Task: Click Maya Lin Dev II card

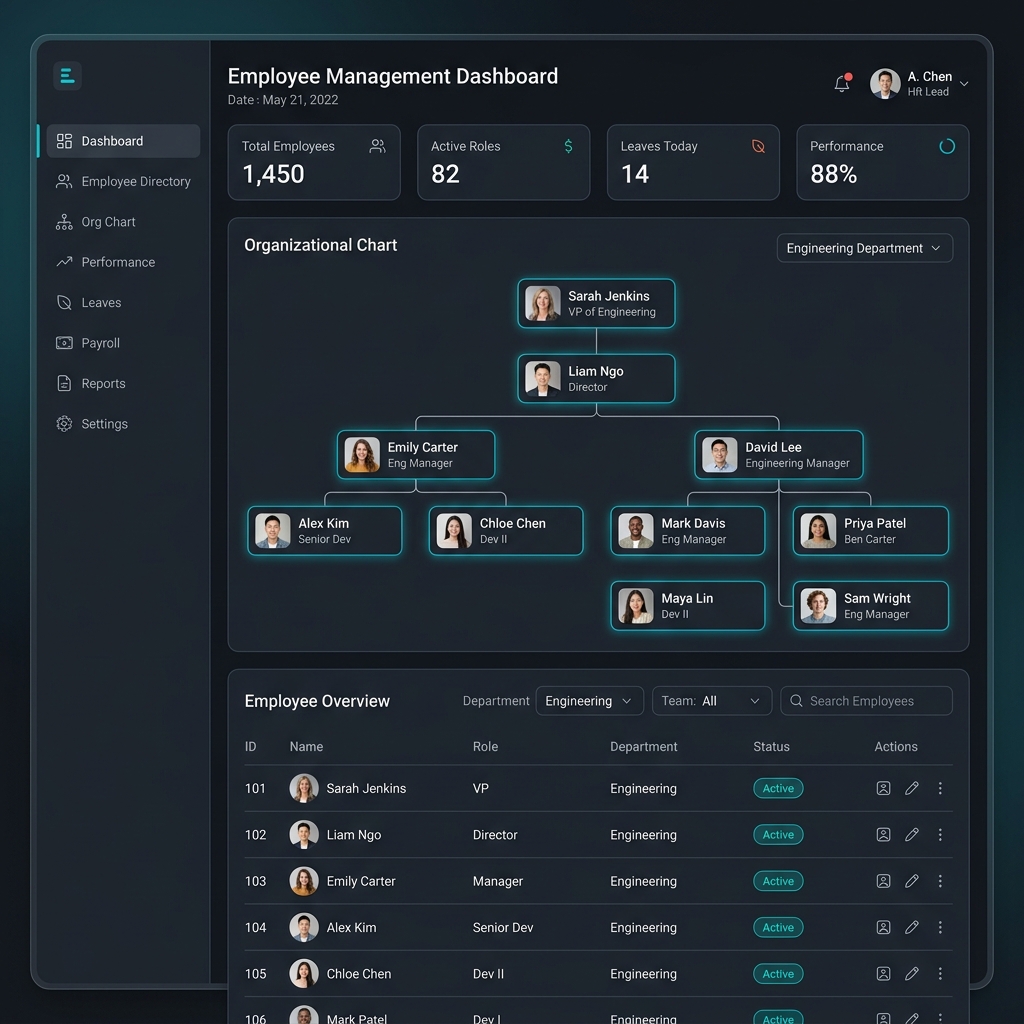Action: click(x=688, y=606)
